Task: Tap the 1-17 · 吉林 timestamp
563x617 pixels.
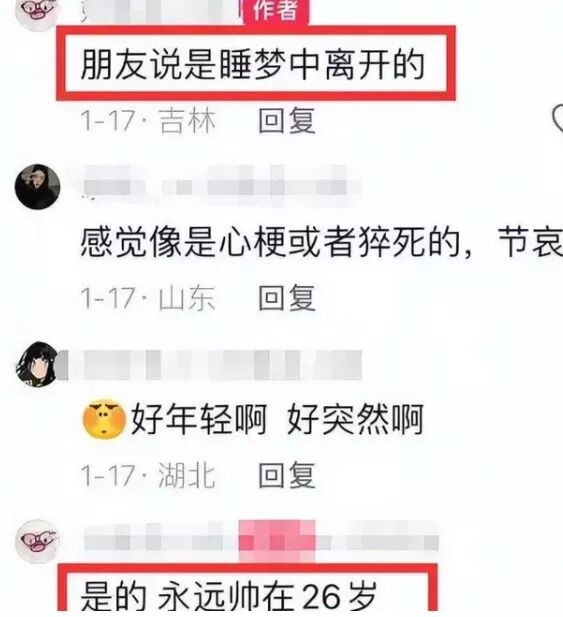Action: point(148,120)
